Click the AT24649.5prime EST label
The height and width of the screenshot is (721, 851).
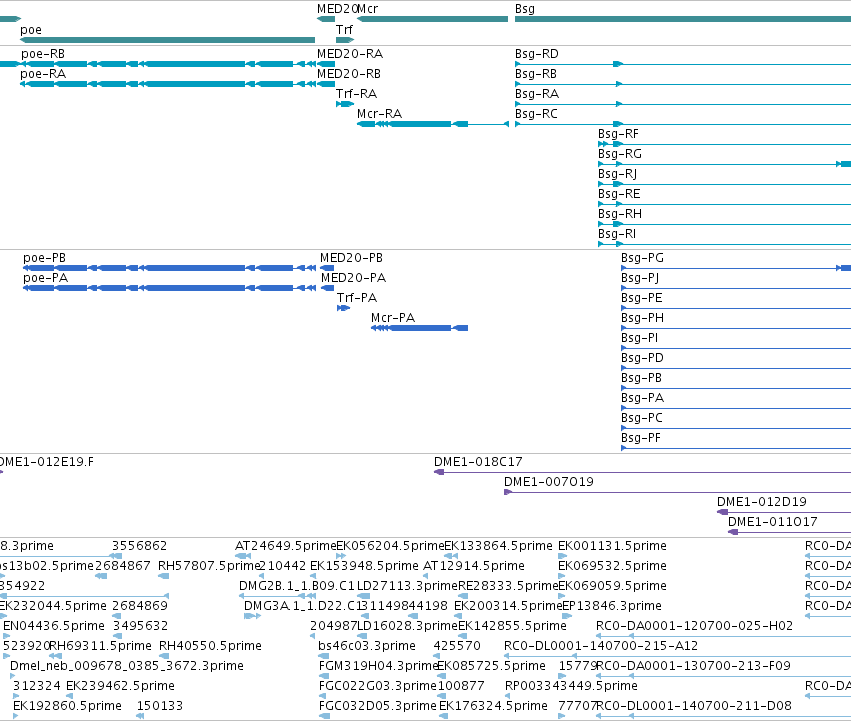(x=285, y=546)
